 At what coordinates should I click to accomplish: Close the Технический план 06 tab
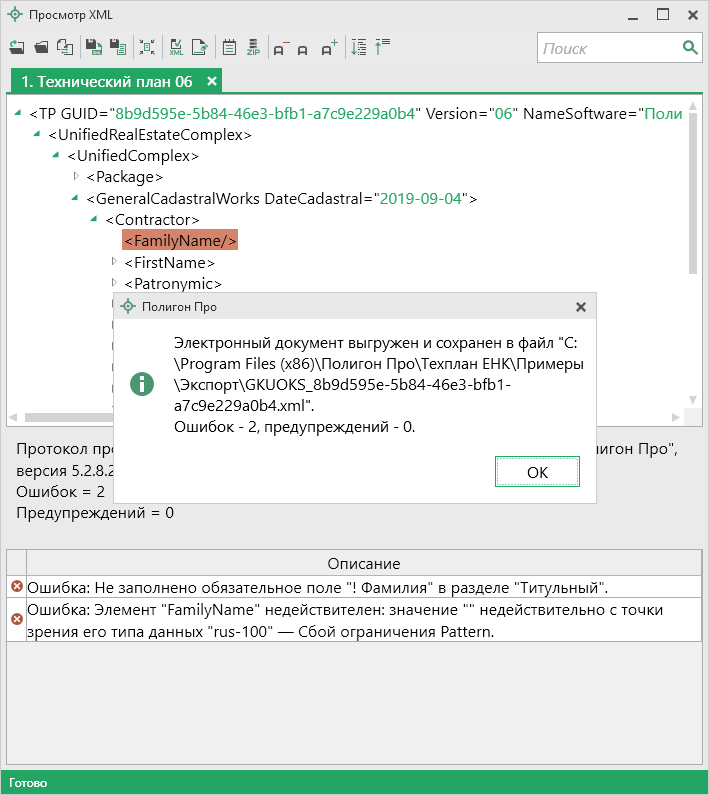coord(211,81)
